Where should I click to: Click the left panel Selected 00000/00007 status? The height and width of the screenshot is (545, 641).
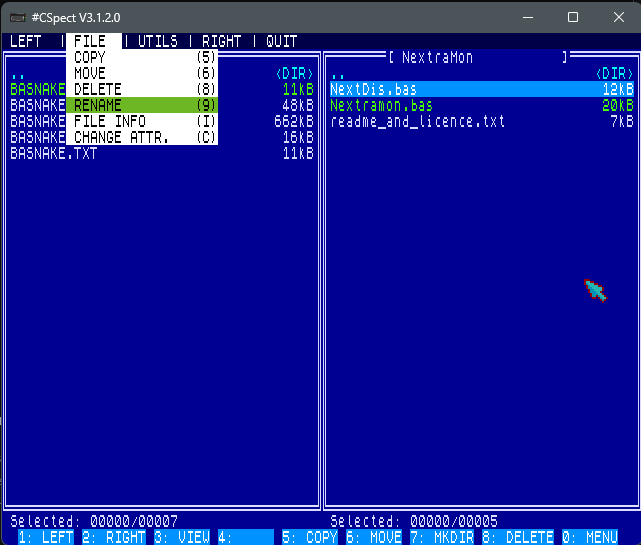pos(94,521)
